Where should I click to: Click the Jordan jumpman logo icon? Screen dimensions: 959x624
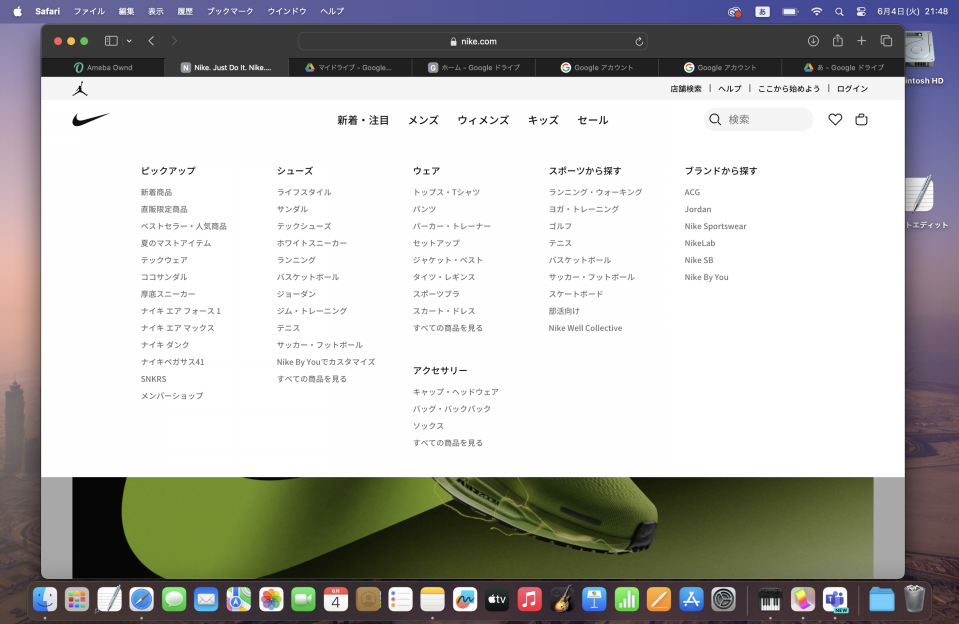(80, 89)
